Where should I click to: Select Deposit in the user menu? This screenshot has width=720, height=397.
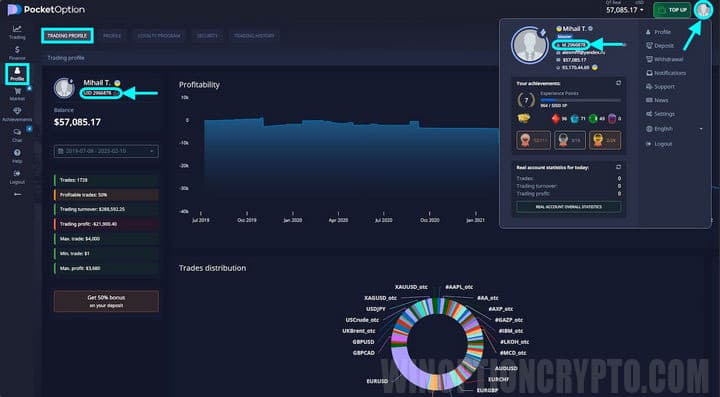660,46
